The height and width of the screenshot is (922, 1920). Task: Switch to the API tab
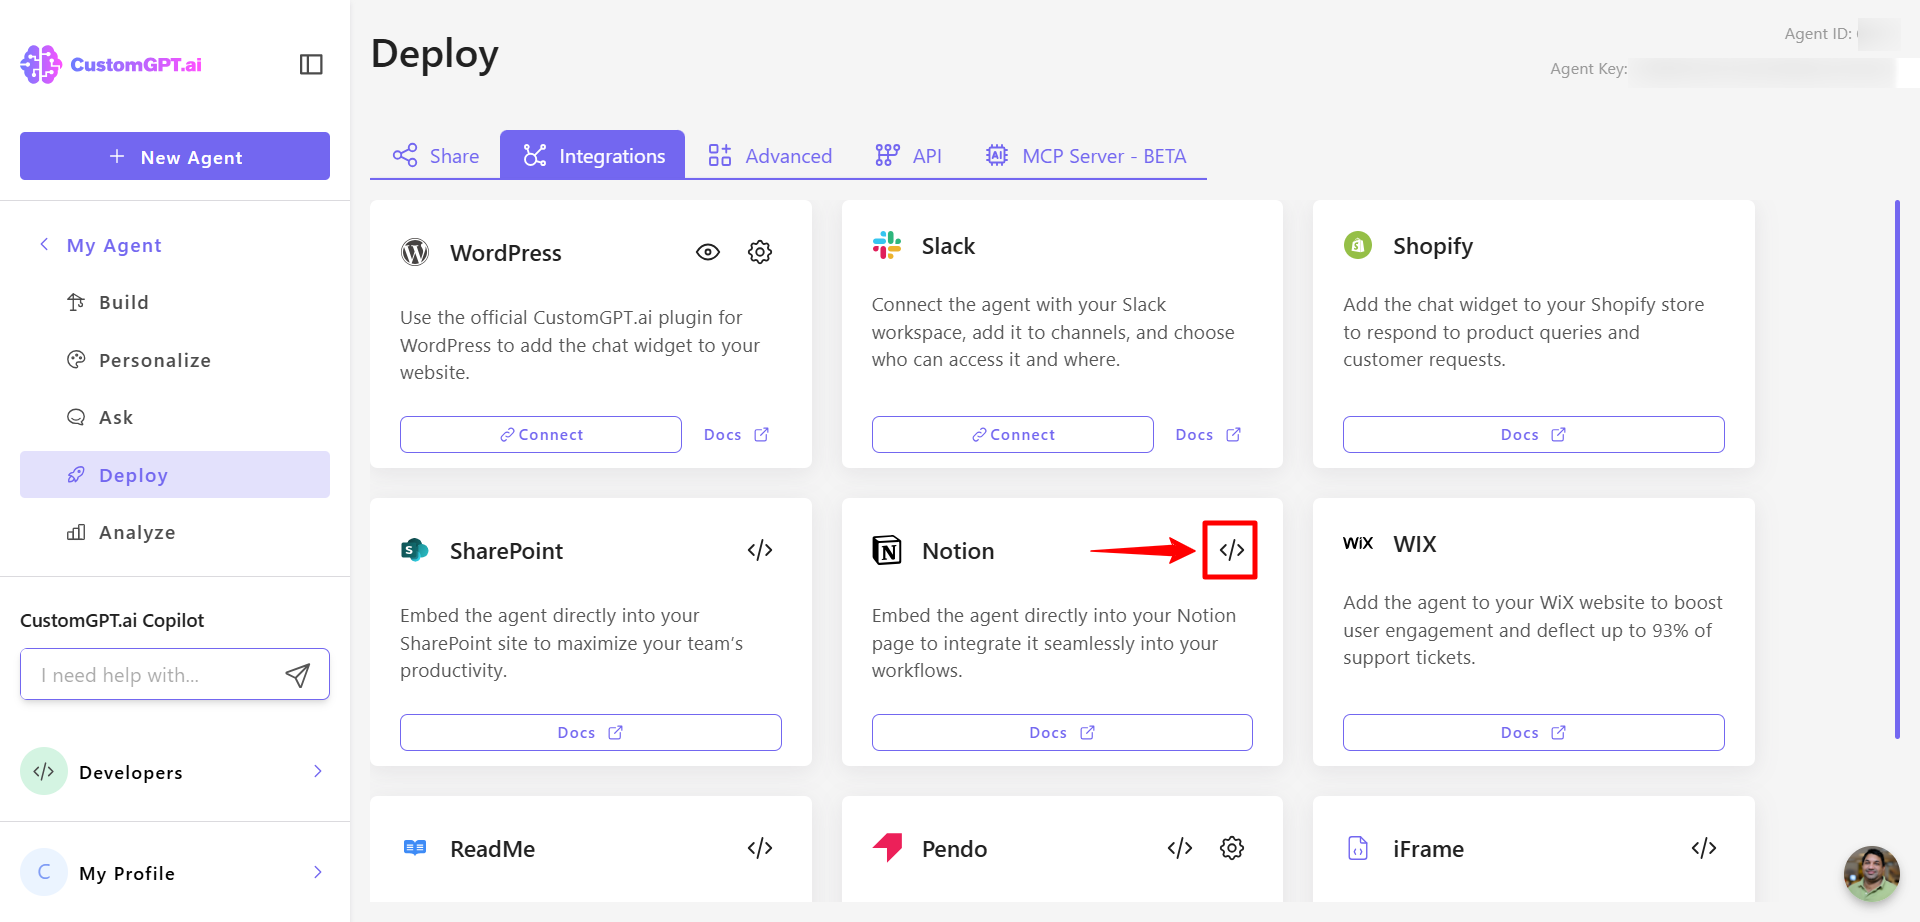(908, 155)
